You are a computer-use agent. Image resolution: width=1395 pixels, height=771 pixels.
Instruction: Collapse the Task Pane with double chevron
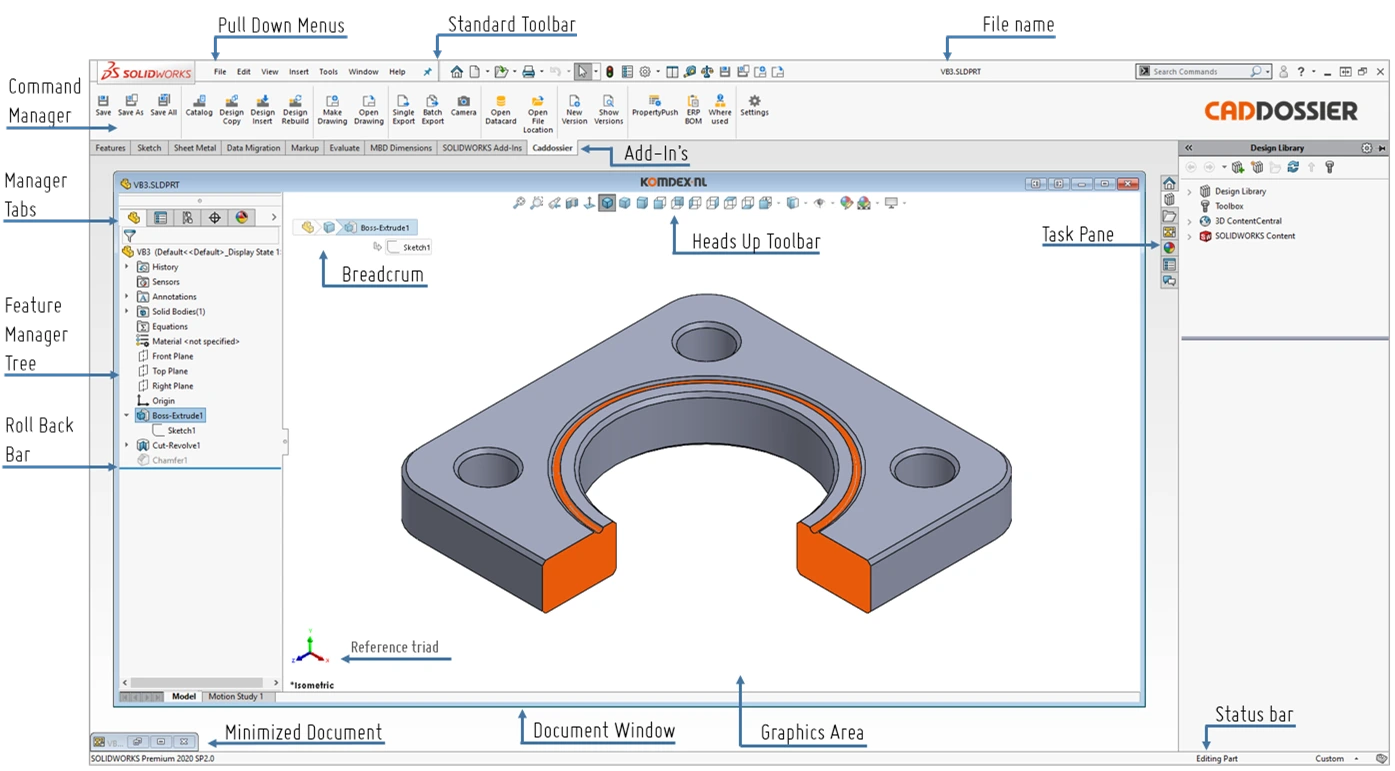coord(1189,148)
